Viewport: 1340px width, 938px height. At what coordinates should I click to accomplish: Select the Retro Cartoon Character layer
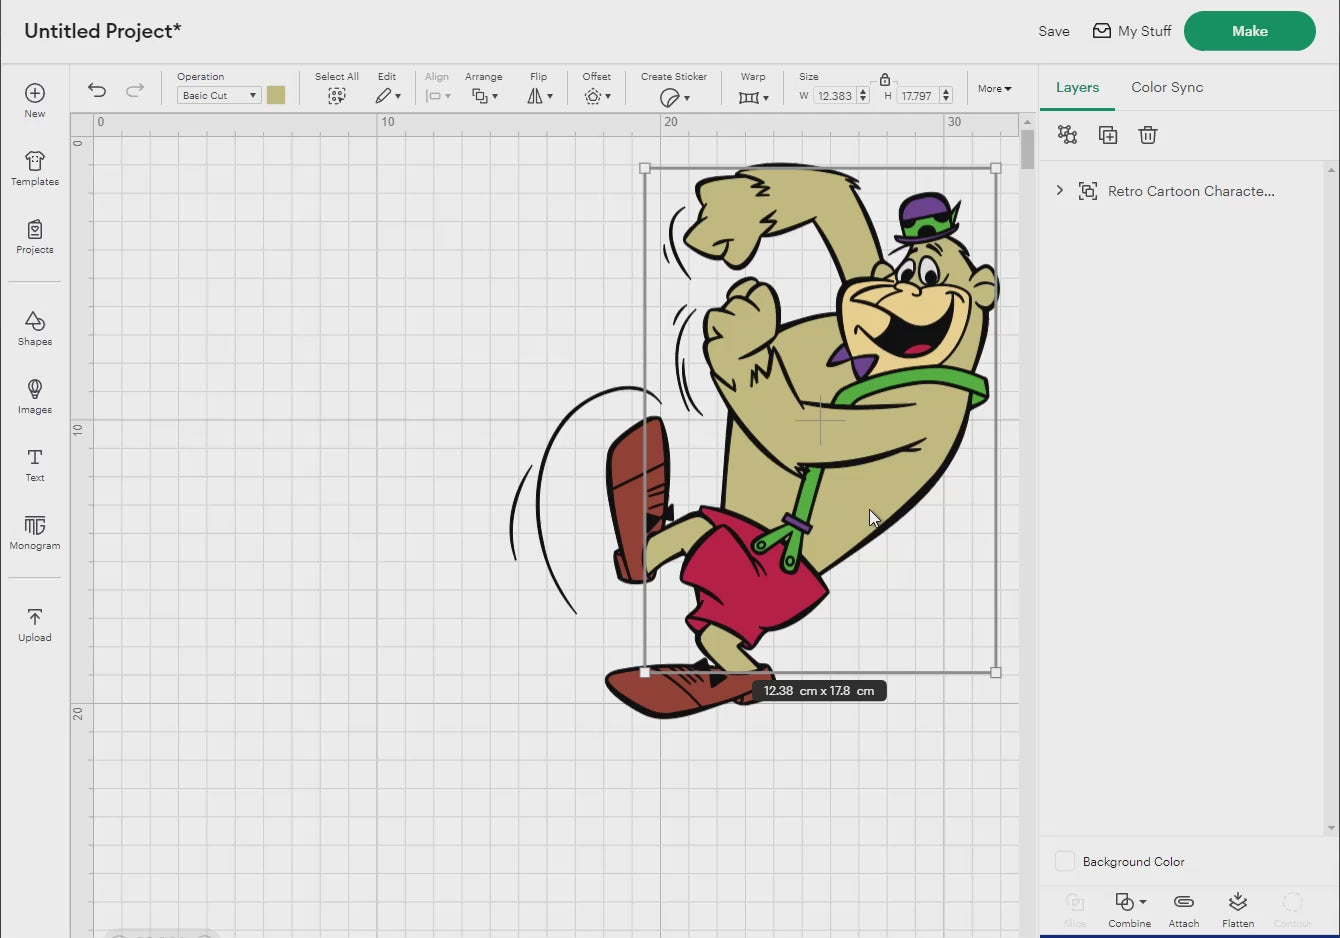click(x=1191, y=191)
